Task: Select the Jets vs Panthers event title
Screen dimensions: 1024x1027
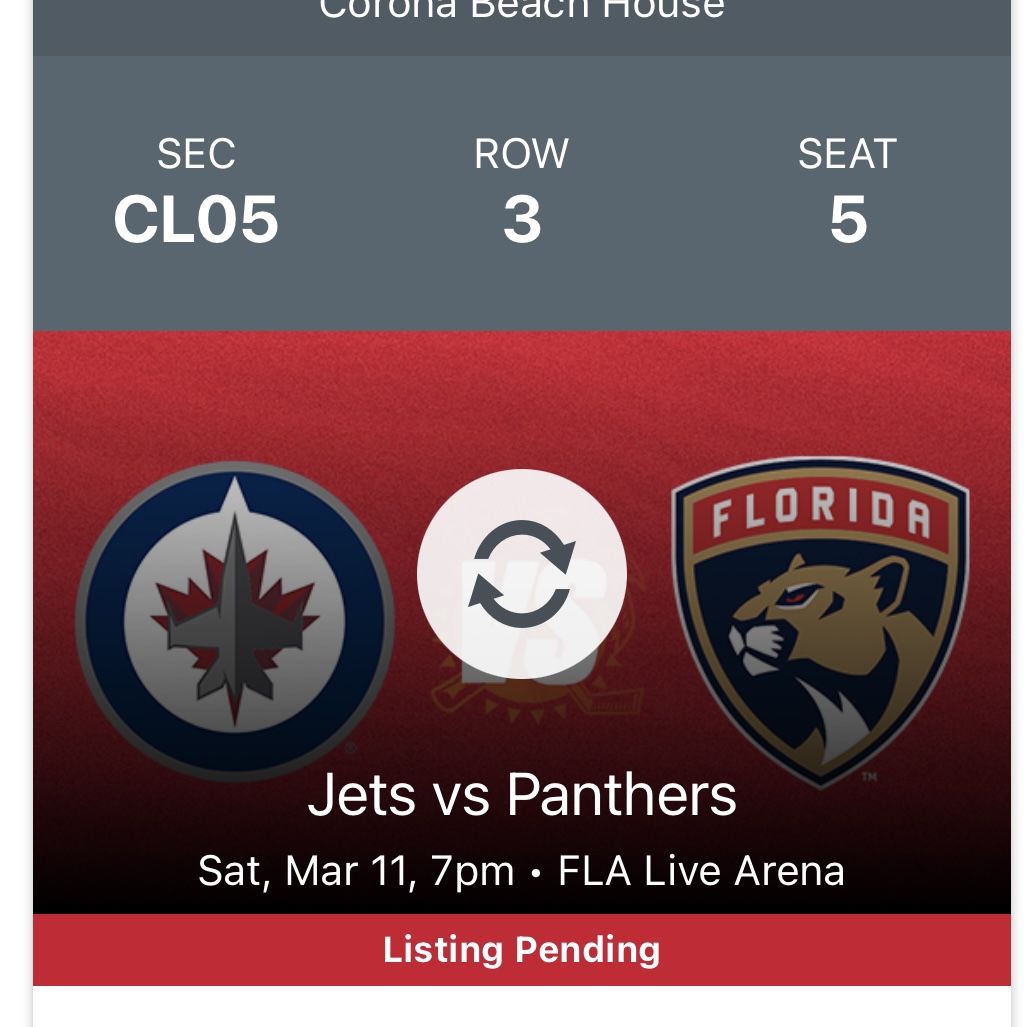Action: click(522, 795)
